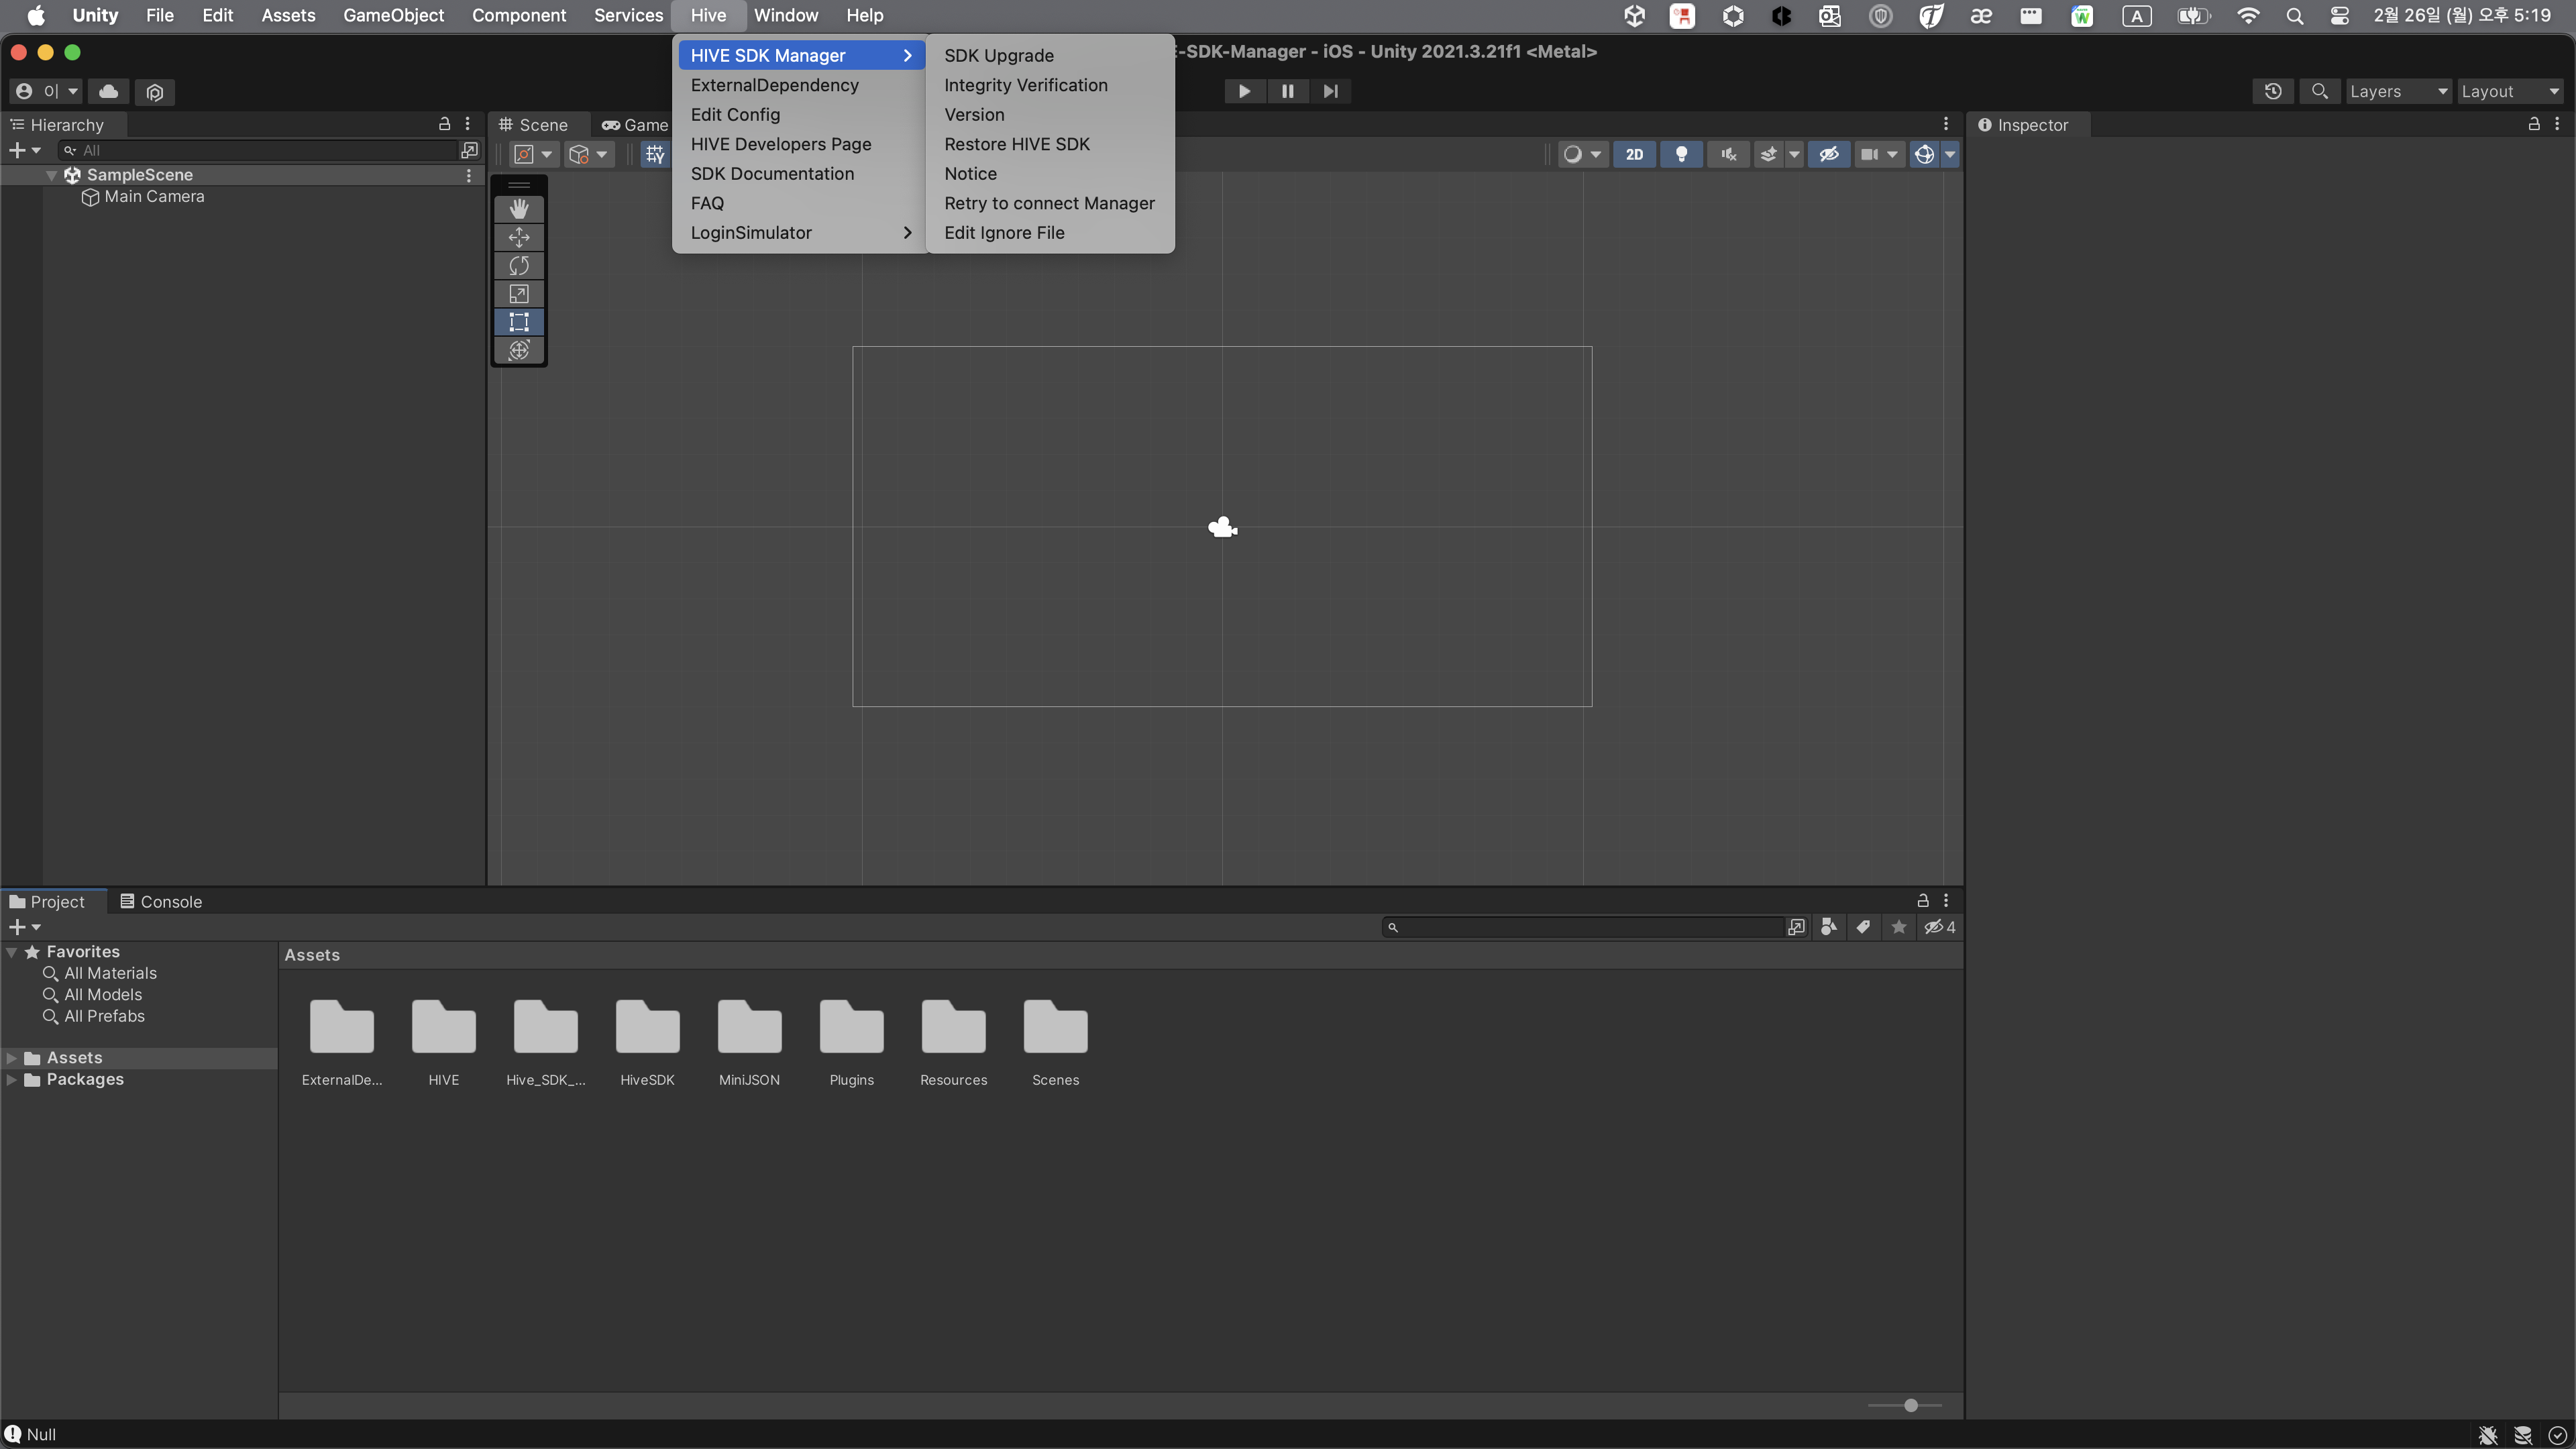Open Unity cloud services icon

(x=108, y=91)
